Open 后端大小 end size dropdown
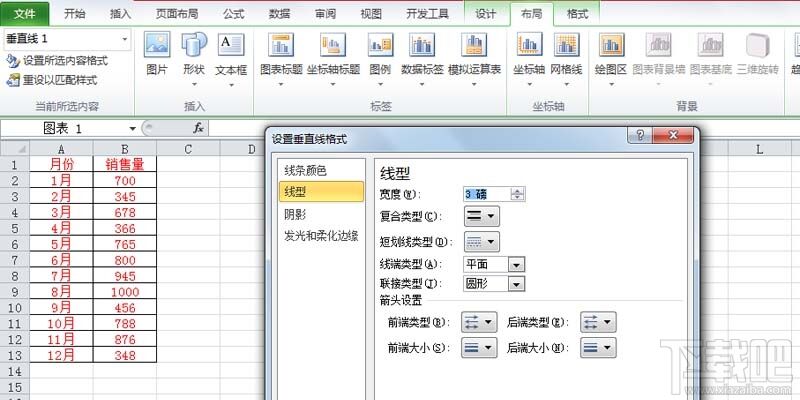This screenshot has width=800, height=400. 598,348
